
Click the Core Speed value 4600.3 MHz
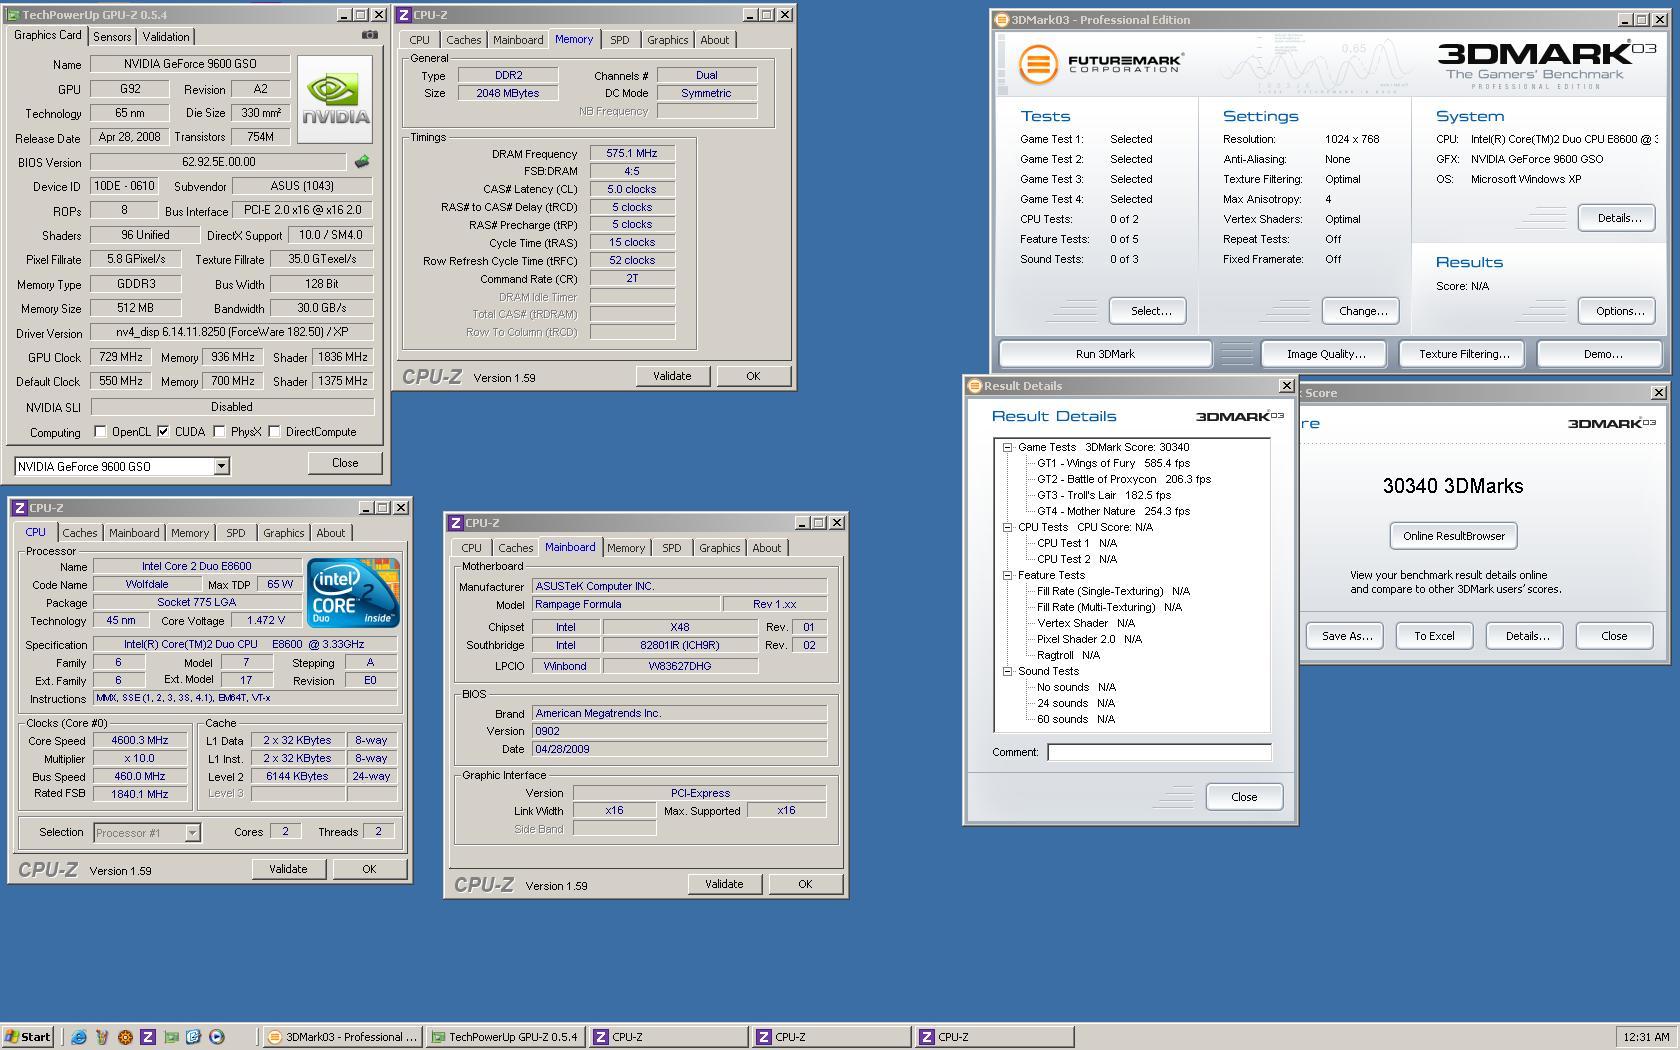140,741
